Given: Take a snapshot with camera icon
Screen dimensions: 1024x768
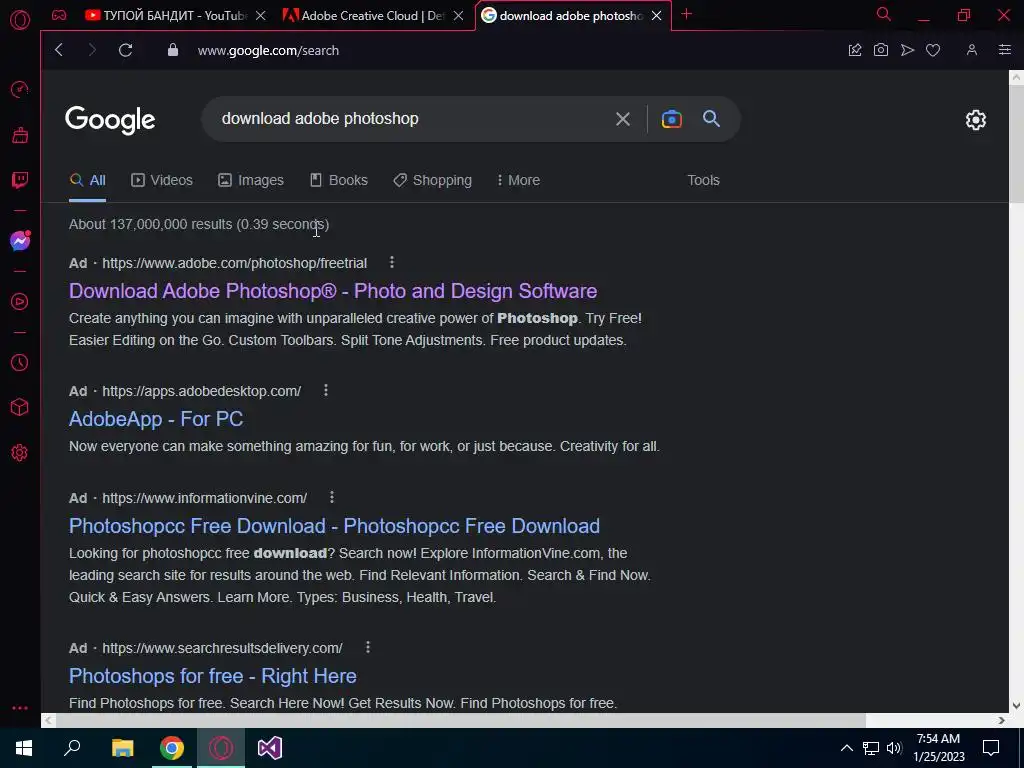Looking at the screenshot, I should [x=881, y=50].
